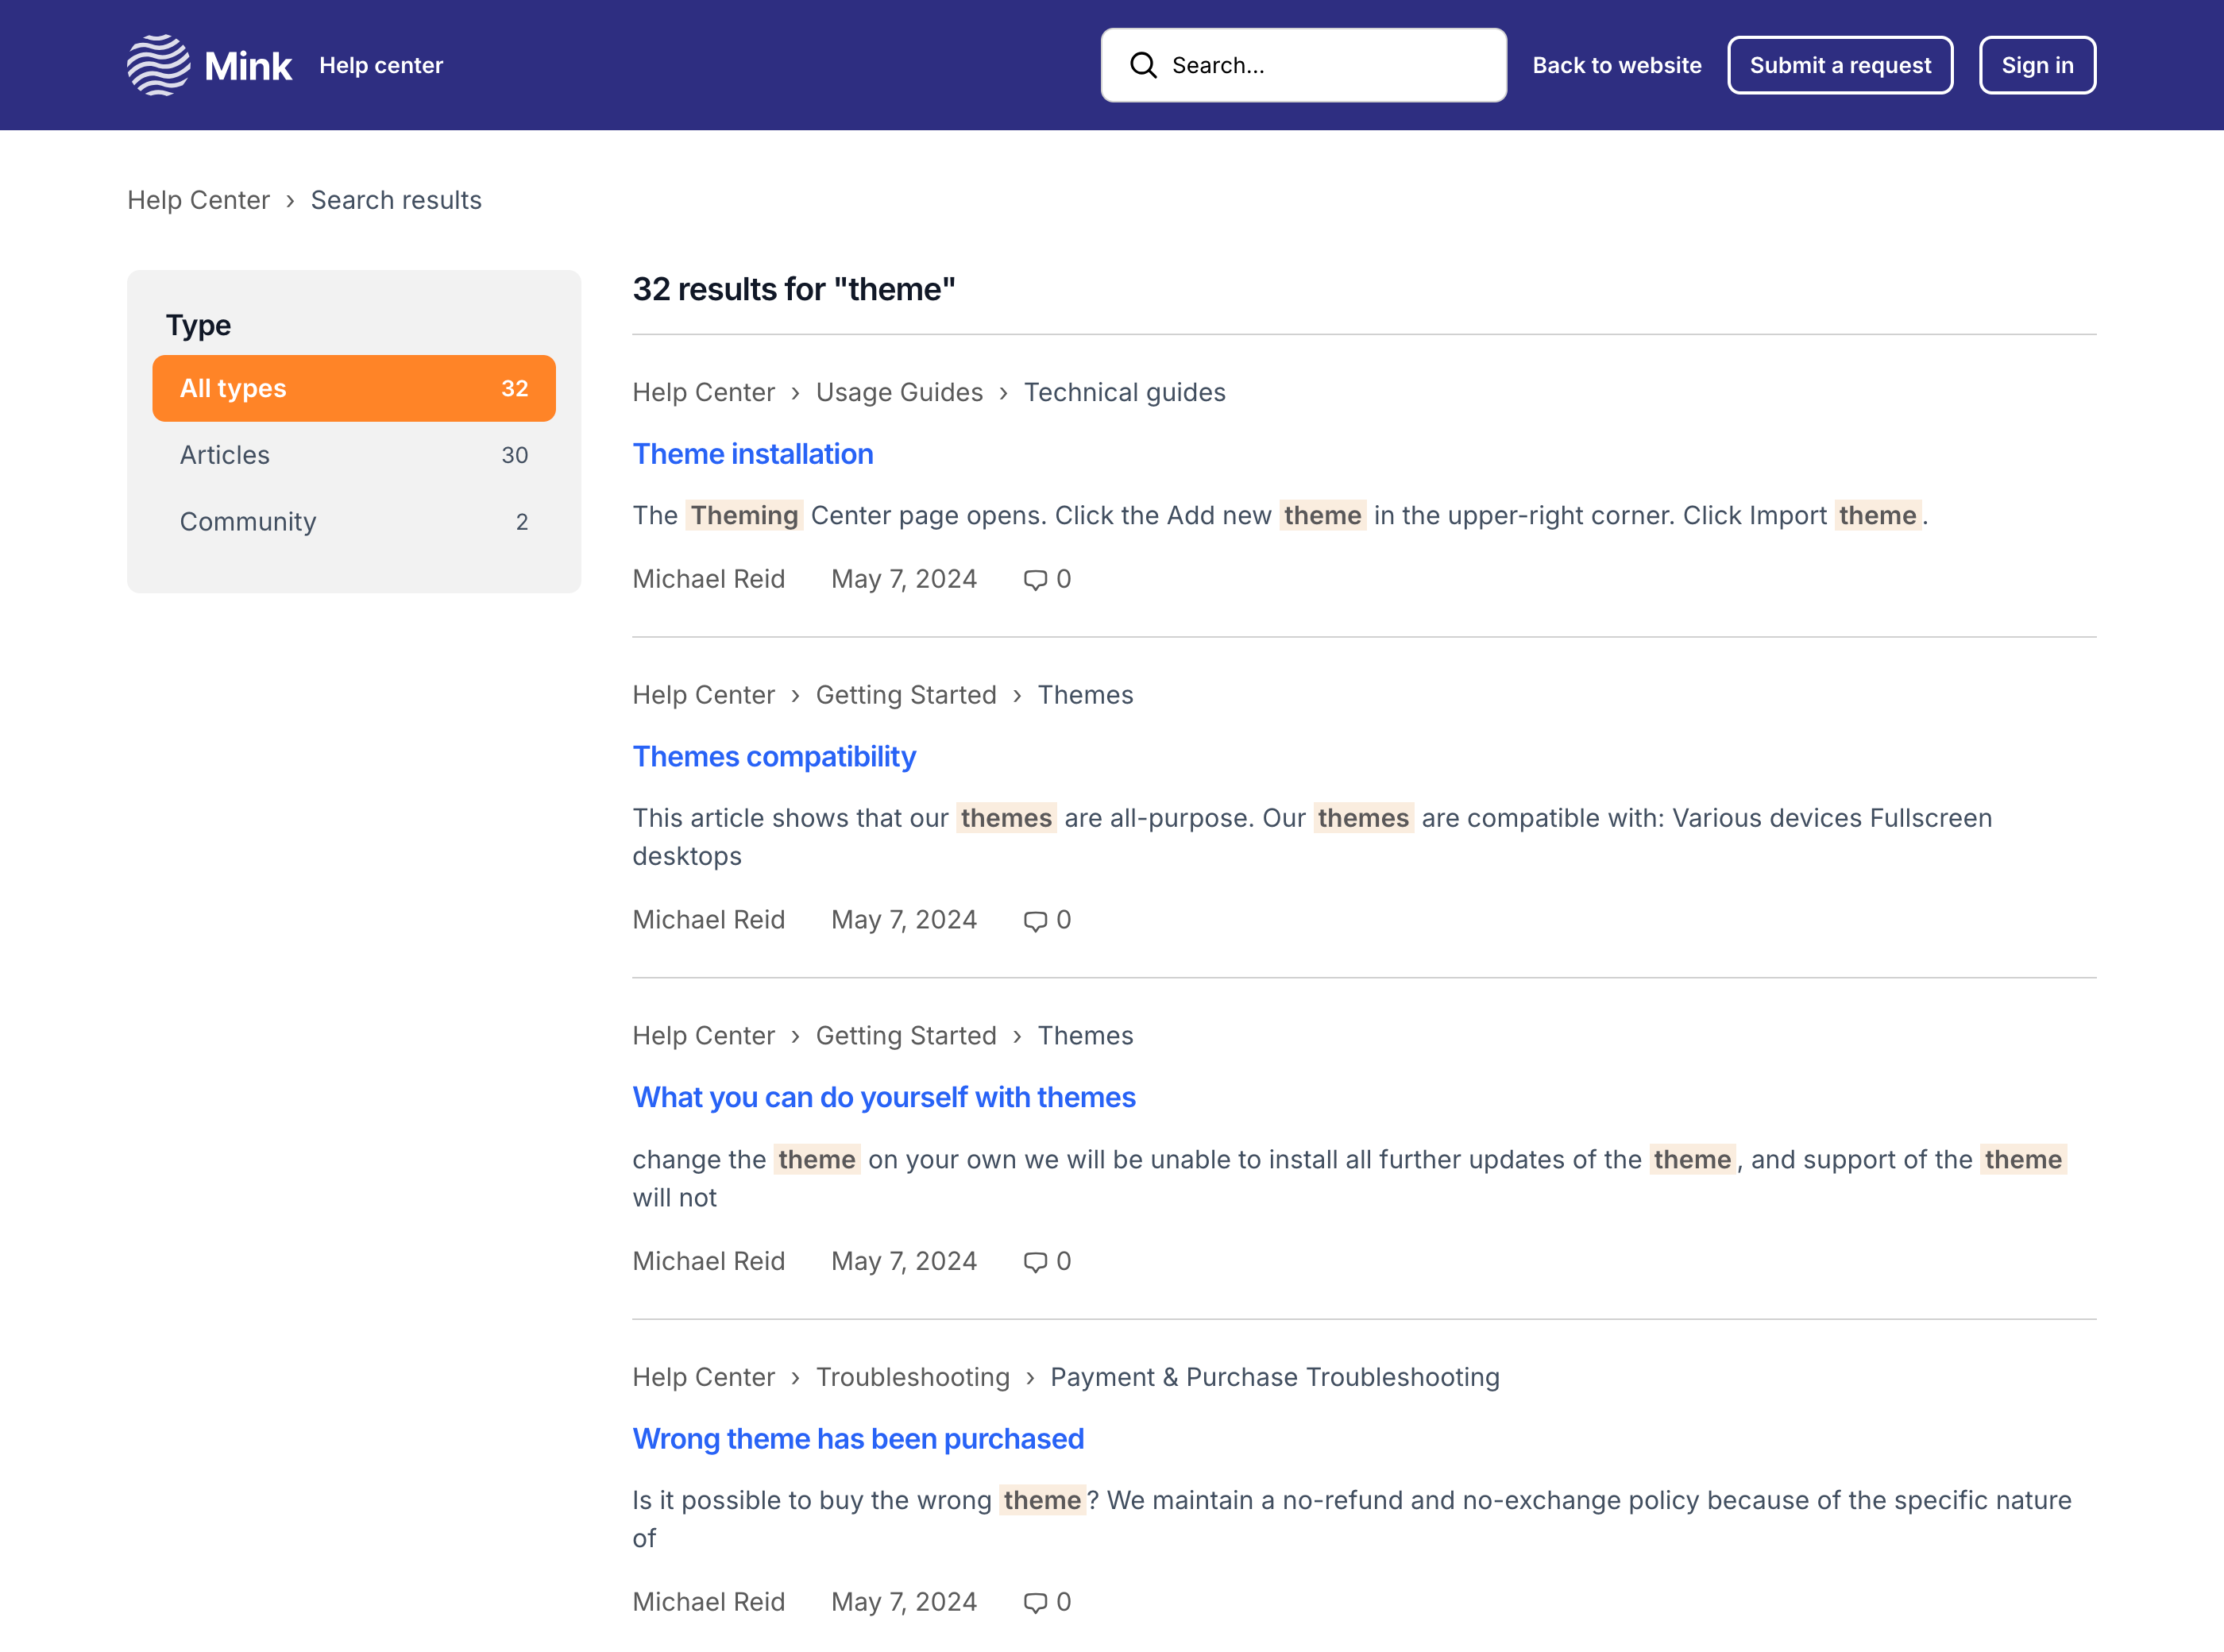Image resolution: width=2224 pixels, height=1652 pixels.
Task: Open Themes compatibility article
Action: pyautogui.click(x=774, y=756)
